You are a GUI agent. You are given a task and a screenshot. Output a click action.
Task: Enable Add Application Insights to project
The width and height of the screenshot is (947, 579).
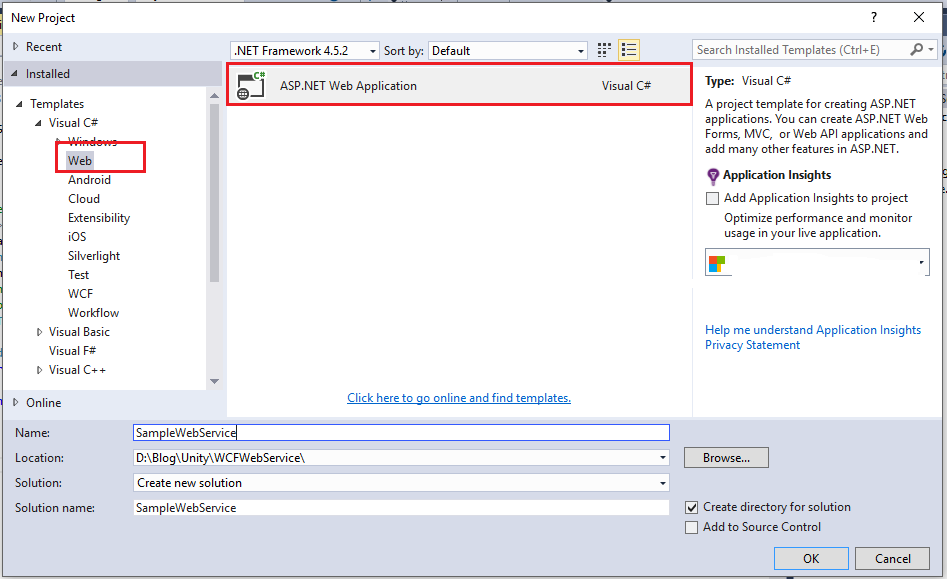pyautogui.click(x=713, y=198)
